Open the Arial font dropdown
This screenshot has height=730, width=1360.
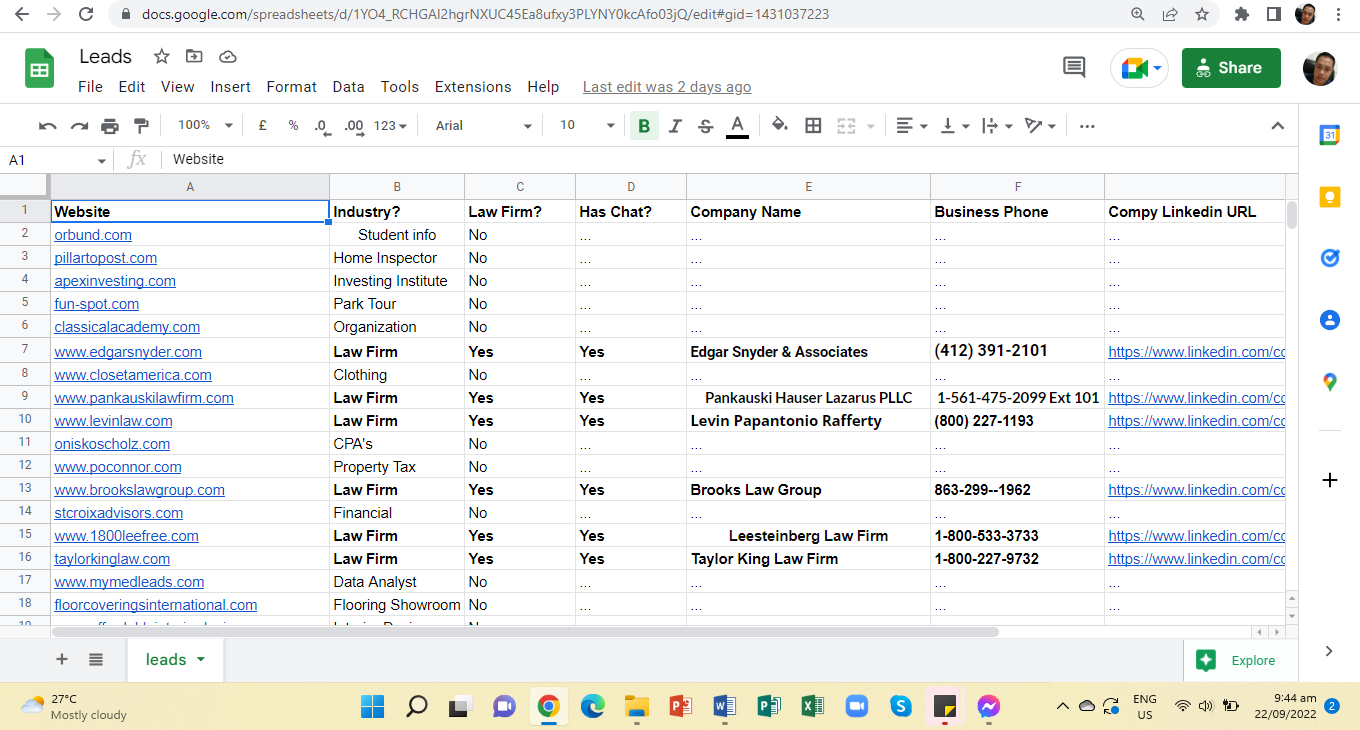484,126
